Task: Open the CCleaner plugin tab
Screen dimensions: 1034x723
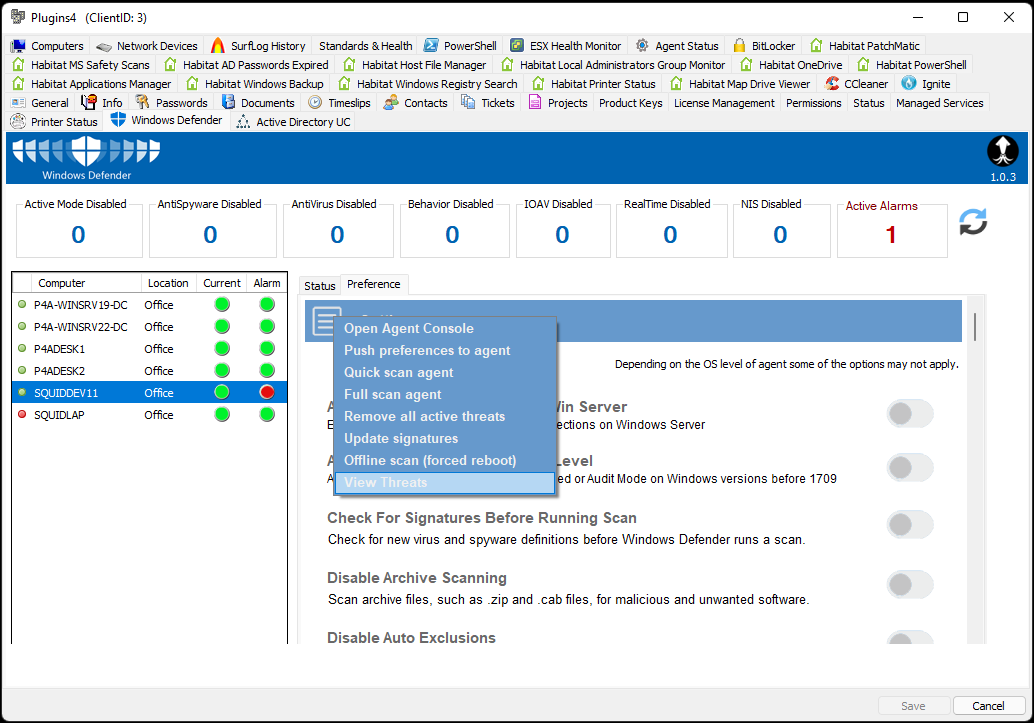Action: (856, 84)
